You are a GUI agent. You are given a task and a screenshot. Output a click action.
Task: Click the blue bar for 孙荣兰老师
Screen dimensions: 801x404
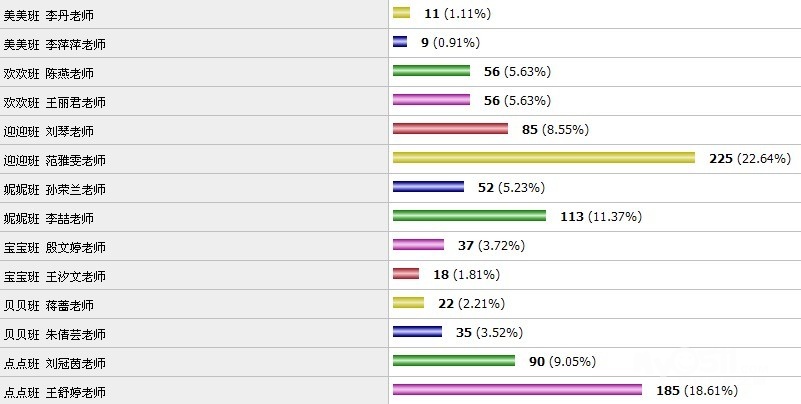coord(428,187)
